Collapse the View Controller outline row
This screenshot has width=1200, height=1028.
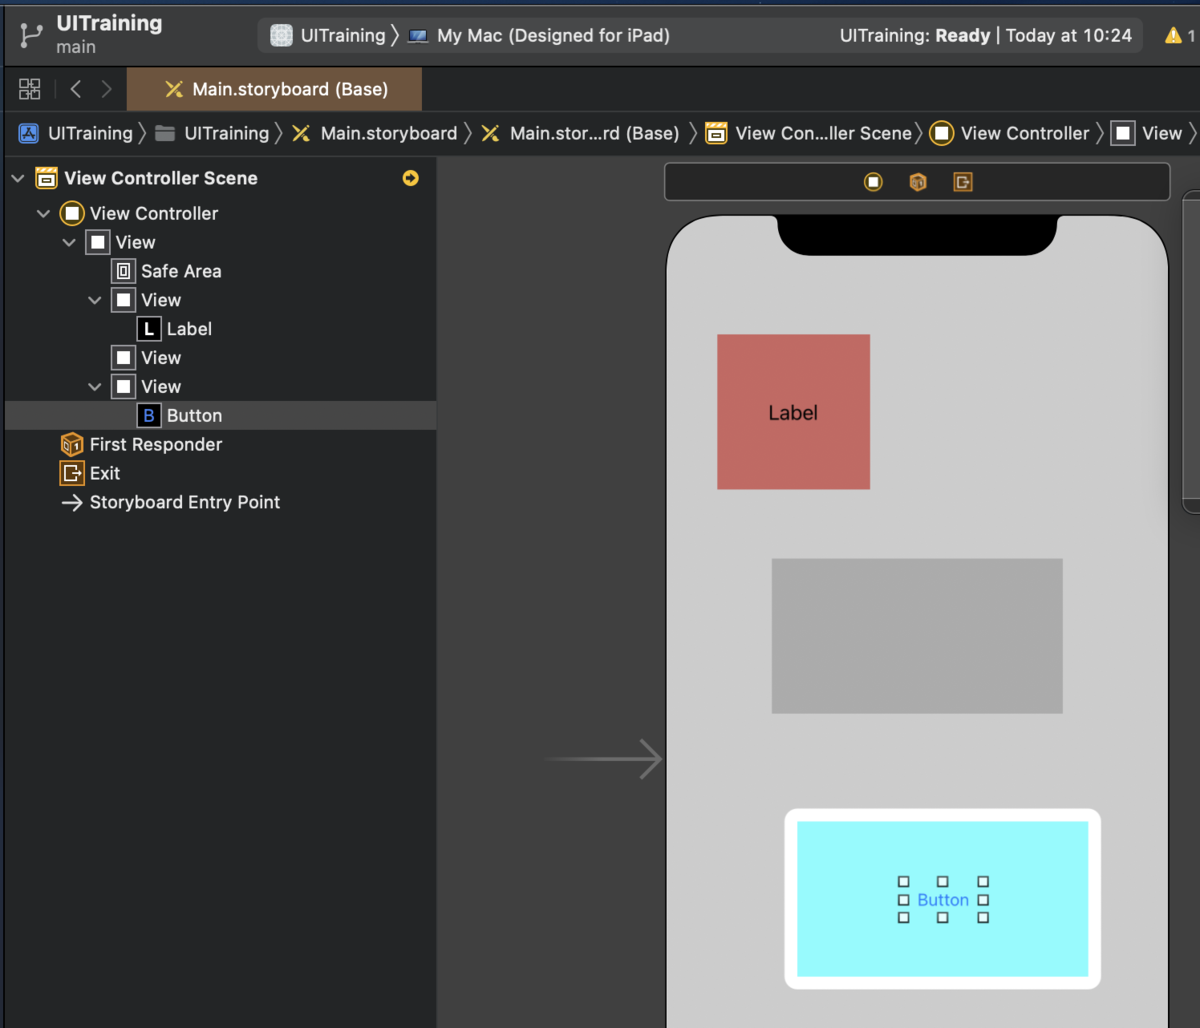click(x=43, y=213)
